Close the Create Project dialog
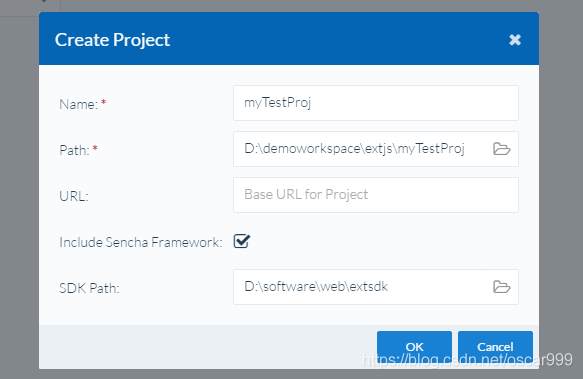 [x=515, y=39]
